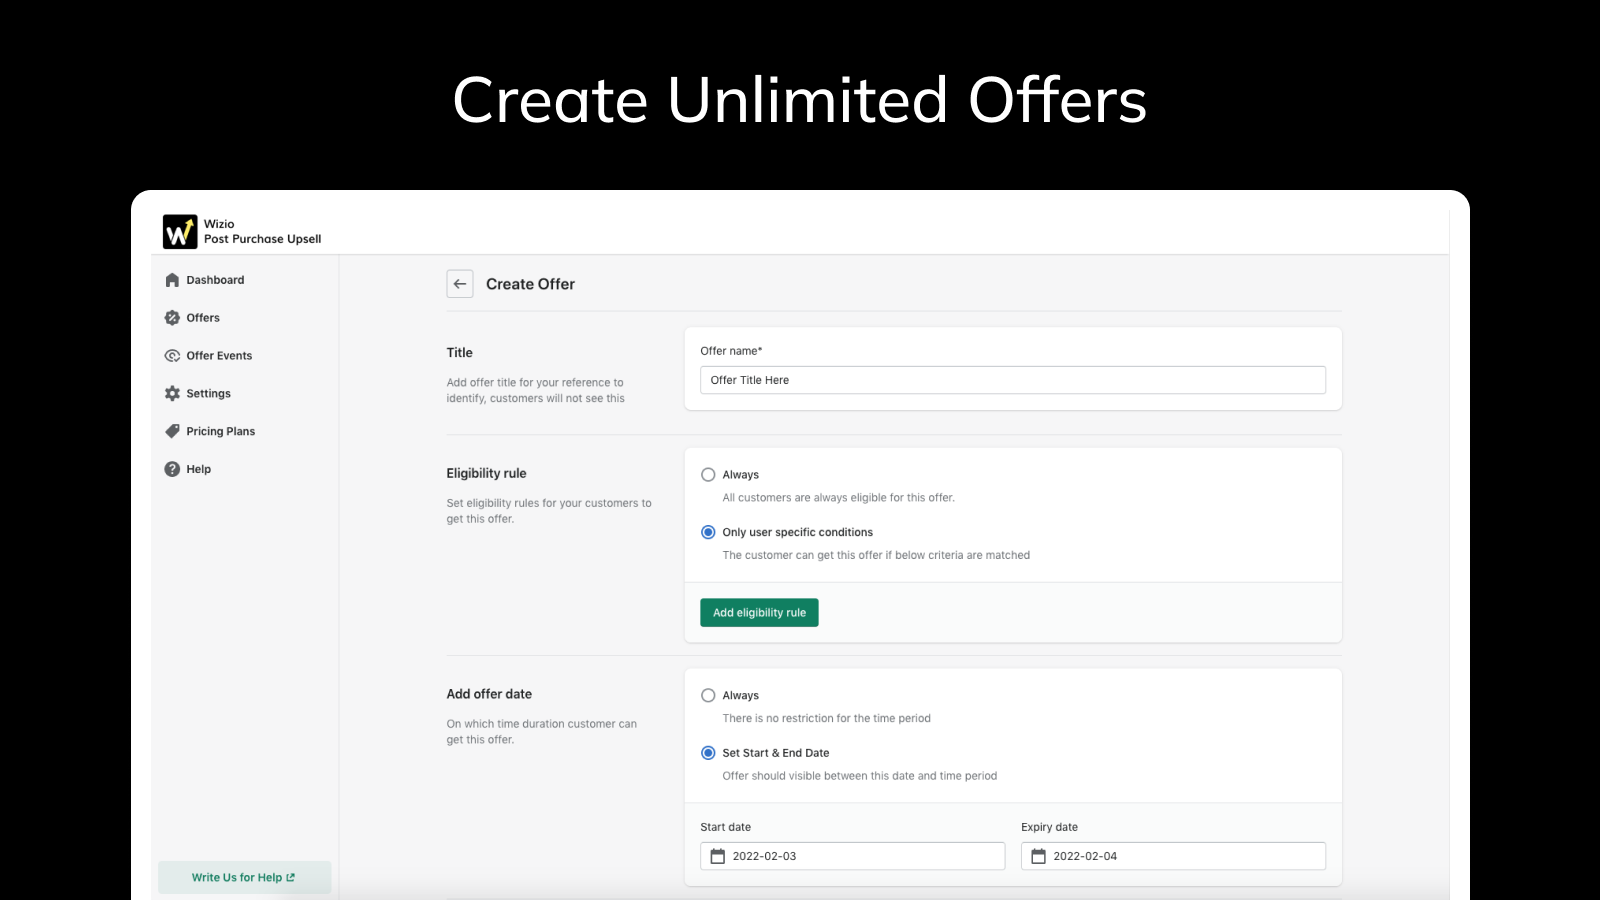Click the Add eligibility rule button
Image resolution: width=1600 pixels, height=900 pixels.
pyautogui.click(x=759, y=612)
